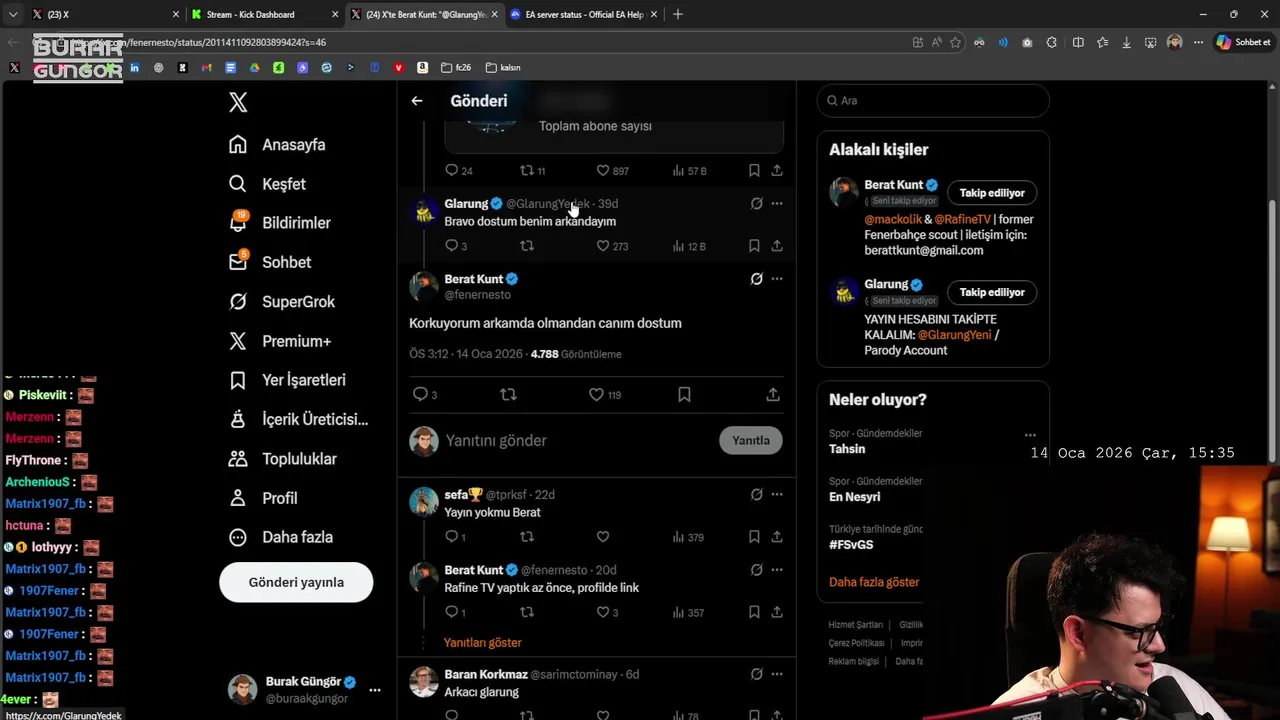
Task: Open the Tahsin trending topic
Action: 847,450
